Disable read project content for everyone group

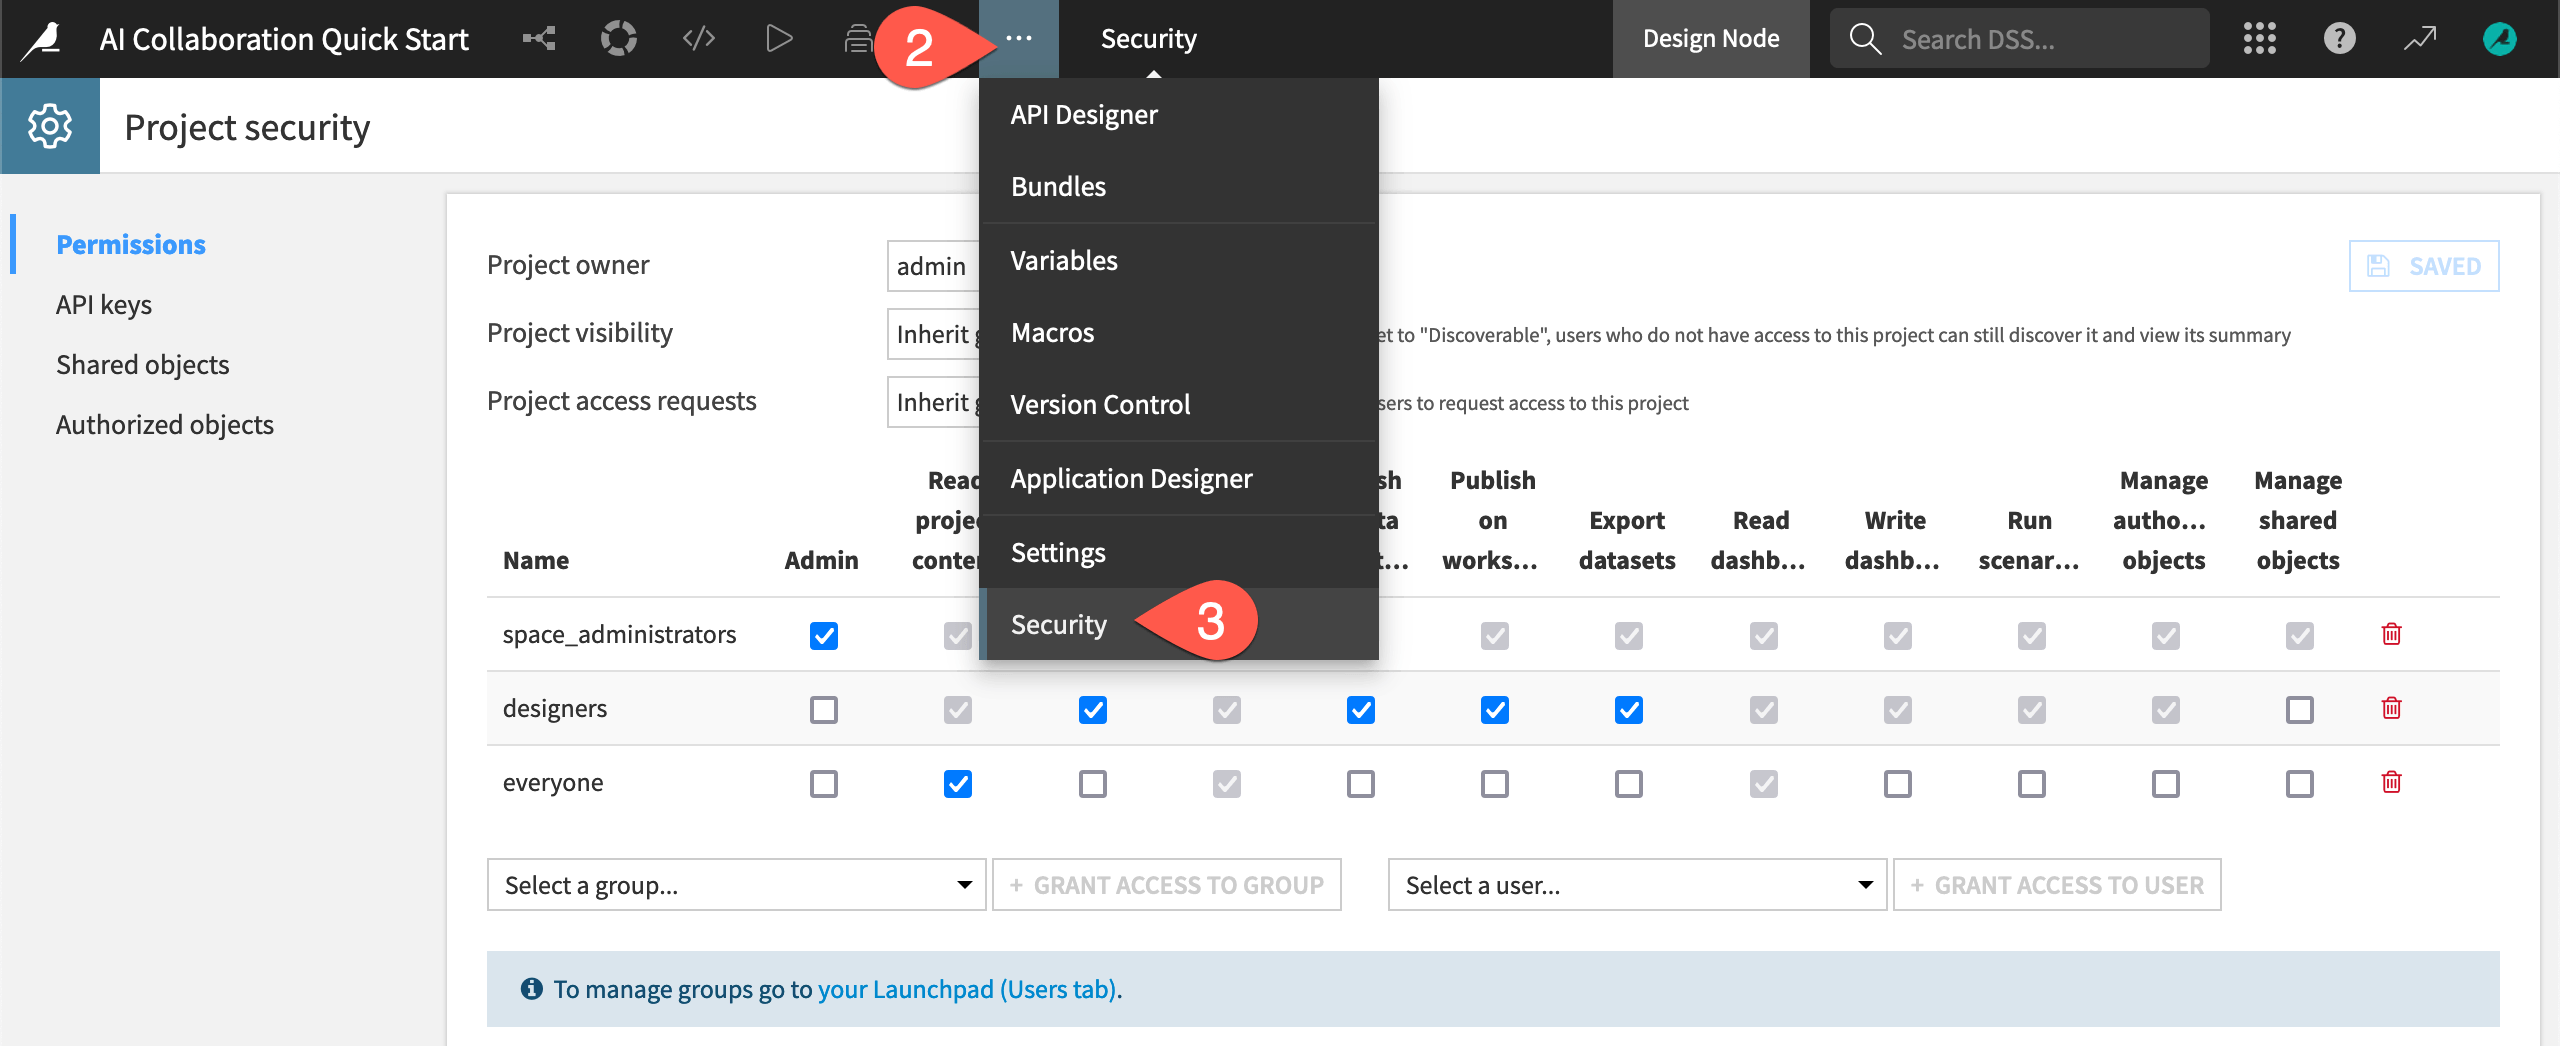point(957,783)
